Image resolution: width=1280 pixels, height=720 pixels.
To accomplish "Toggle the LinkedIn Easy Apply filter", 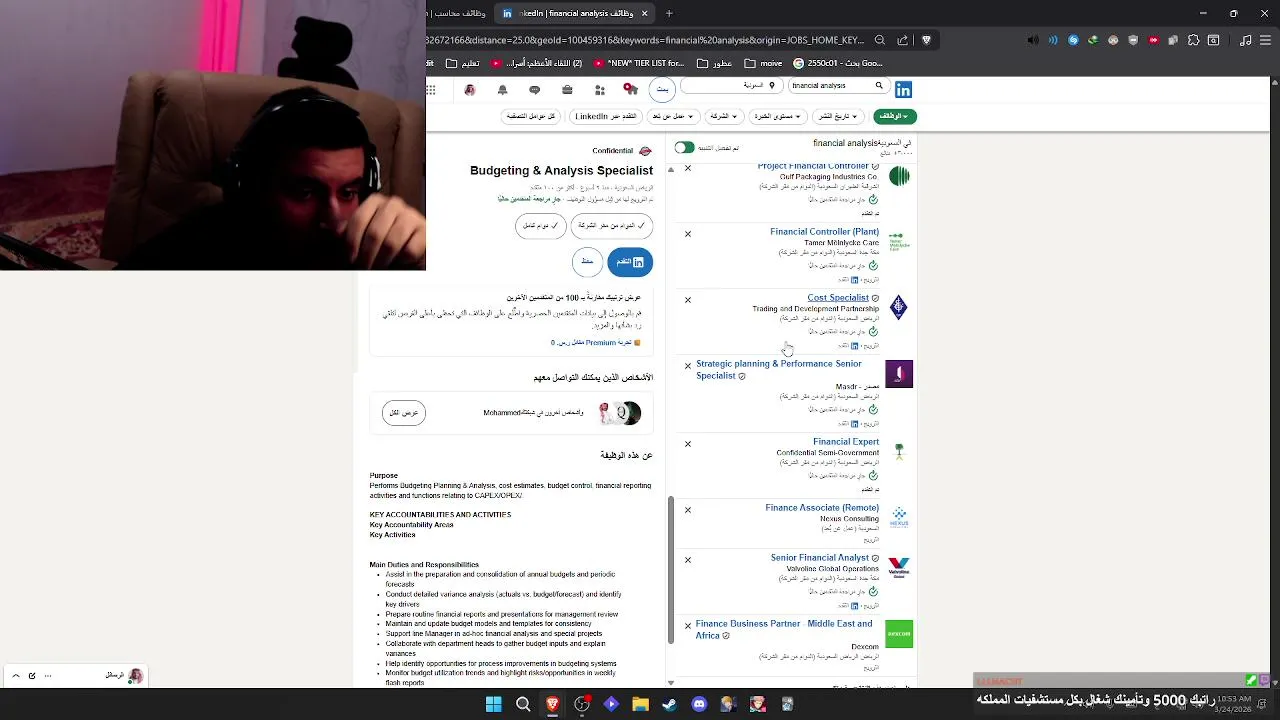I will click(605, 116).
